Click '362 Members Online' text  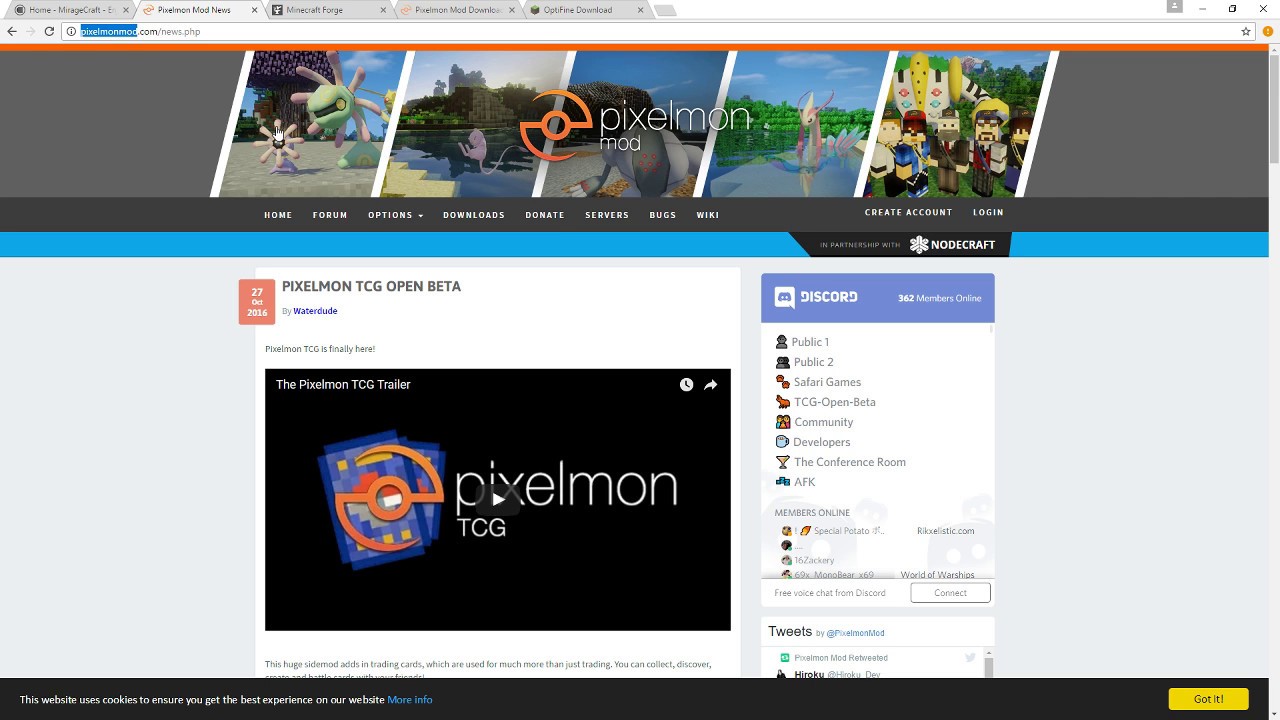[x=939, y=298]
